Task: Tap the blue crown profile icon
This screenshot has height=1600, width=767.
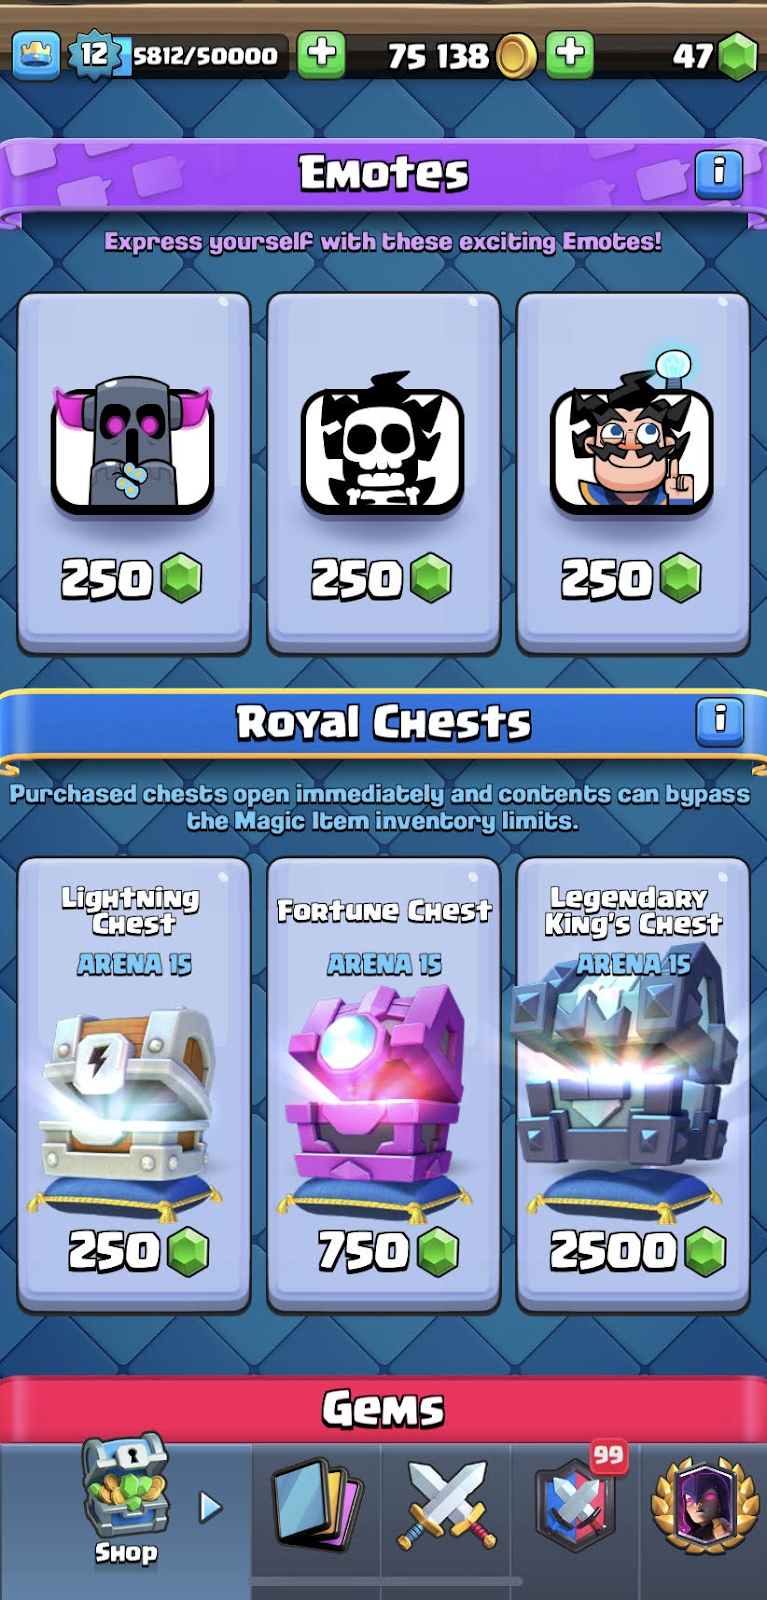Action: (x=36, y=55)
